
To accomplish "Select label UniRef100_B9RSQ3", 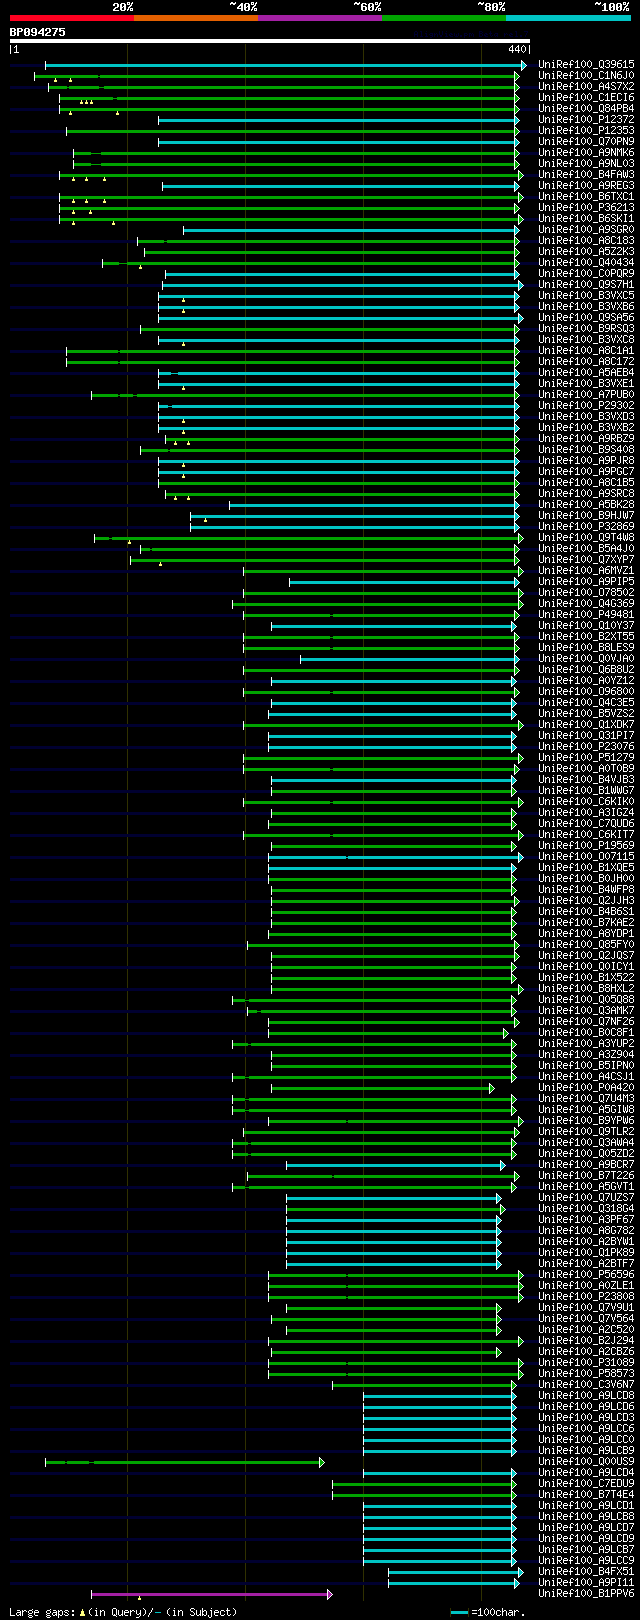I will coord(586,328).
